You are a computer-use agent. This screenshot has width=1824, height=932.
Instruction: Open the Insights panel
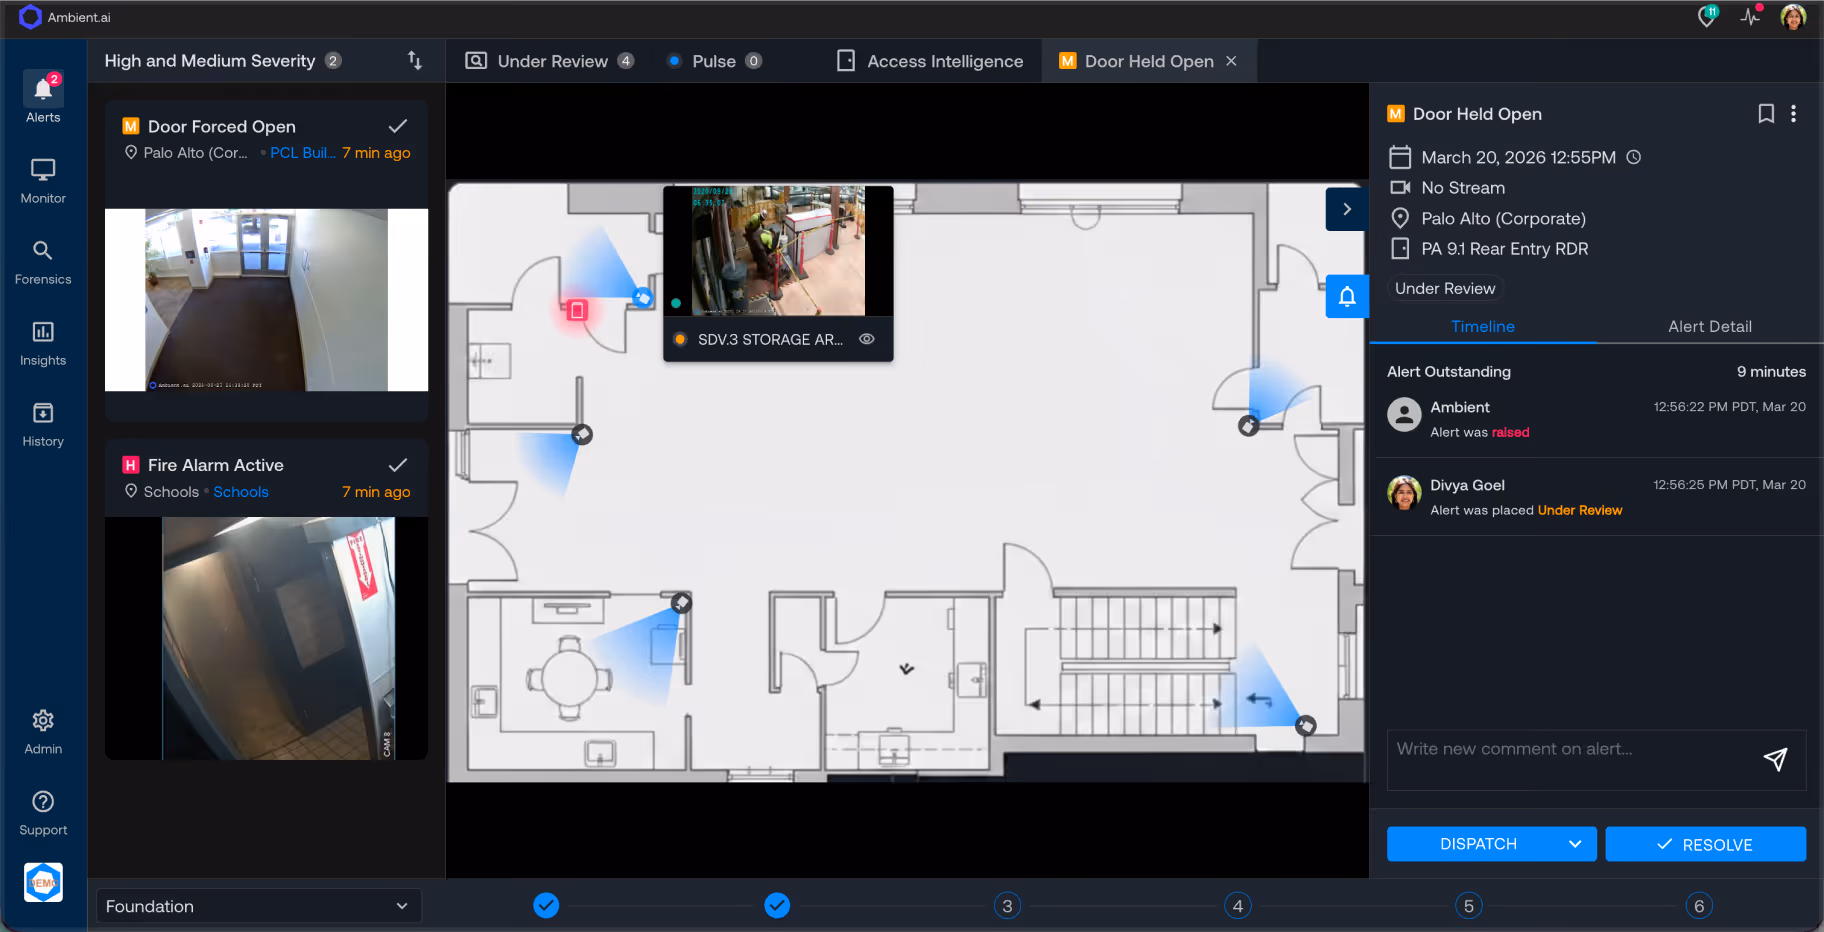pos(43,343)
